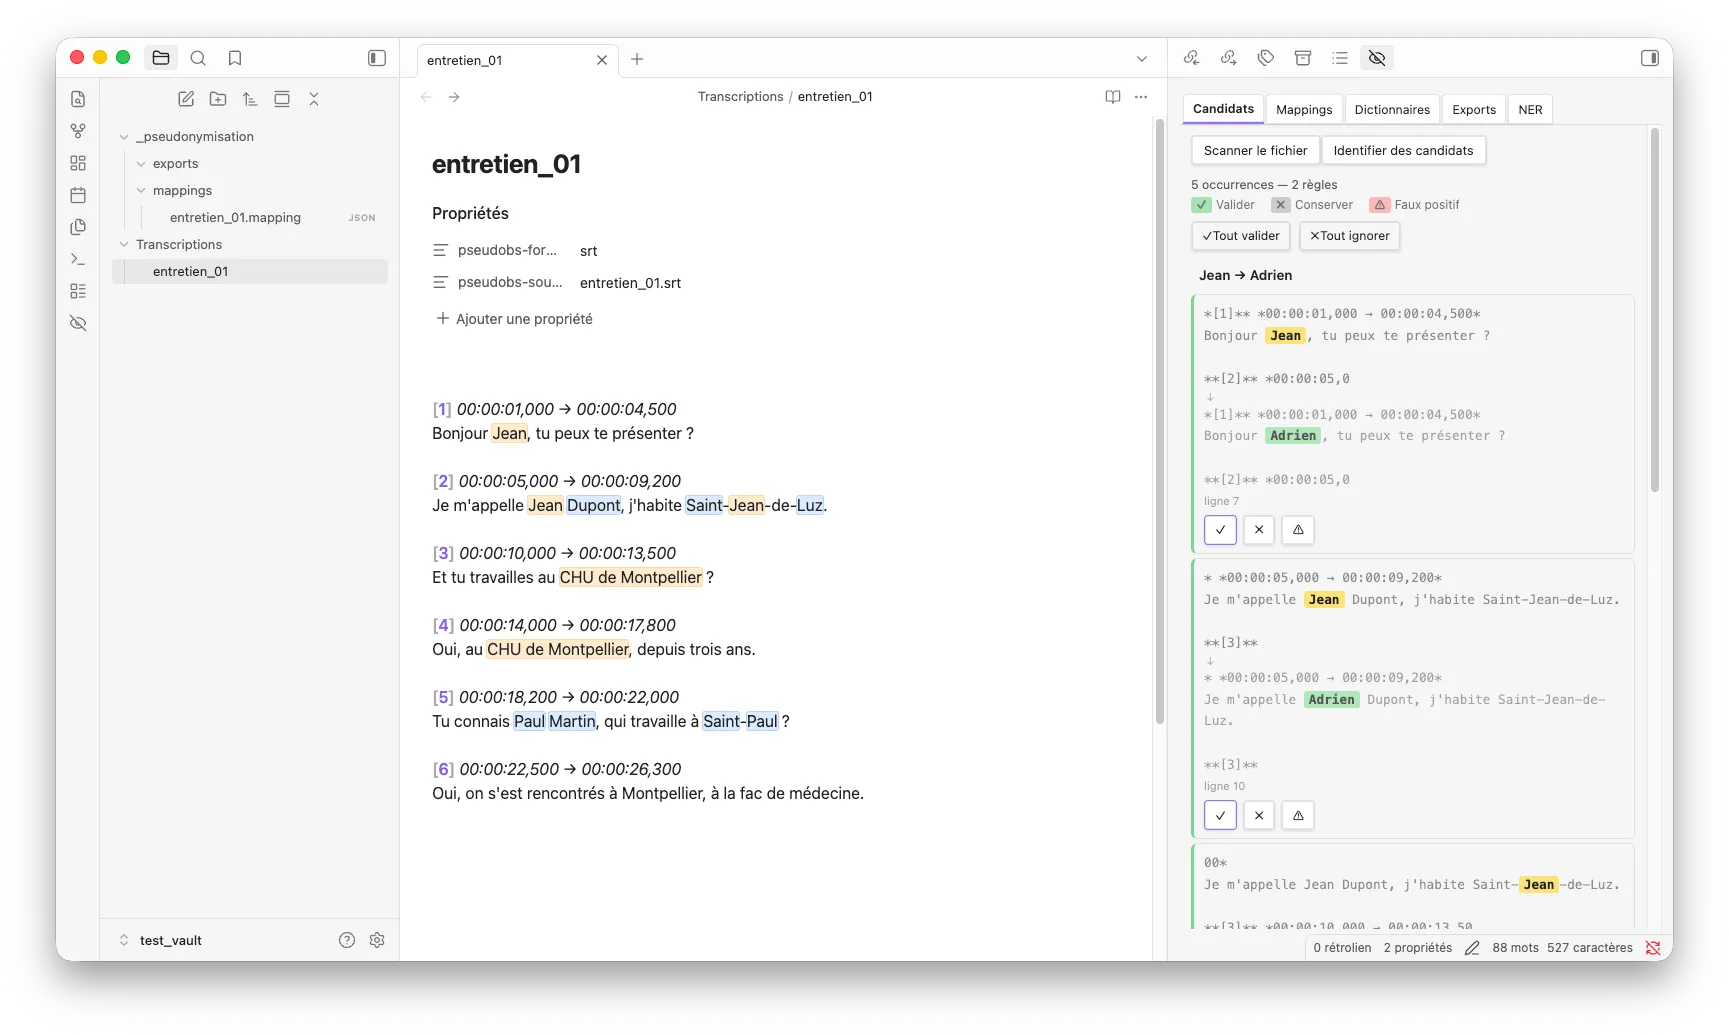Keep original for ligne 10 candidate
Screen dimensions: 1729x1035
coord(1259,816)
